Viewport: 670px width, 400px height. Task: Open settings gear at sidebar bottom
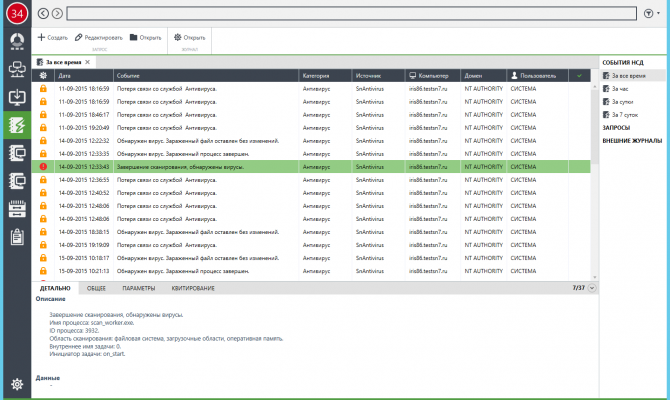click(17, 384)
